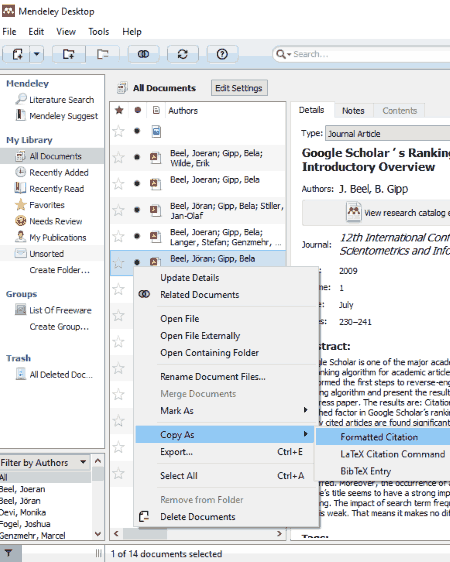Select Needs Review in sidebar

(x=49, y=221)
